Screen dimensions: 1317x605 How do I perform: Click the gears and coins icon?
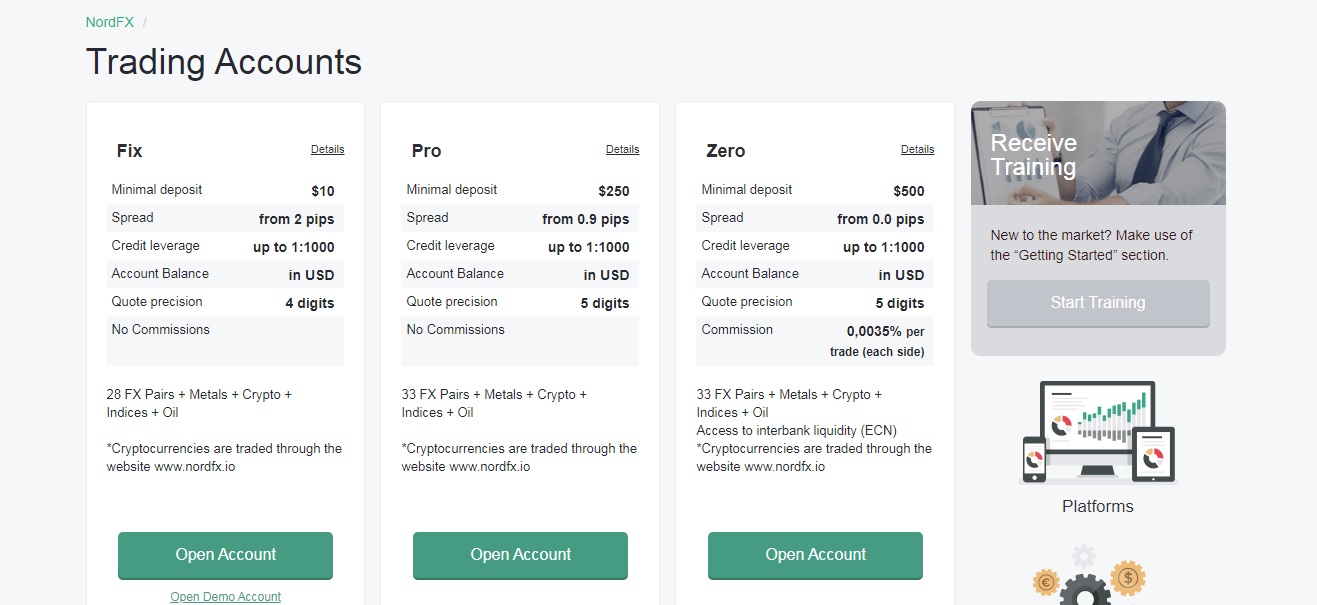click(x=1086, y=577)
